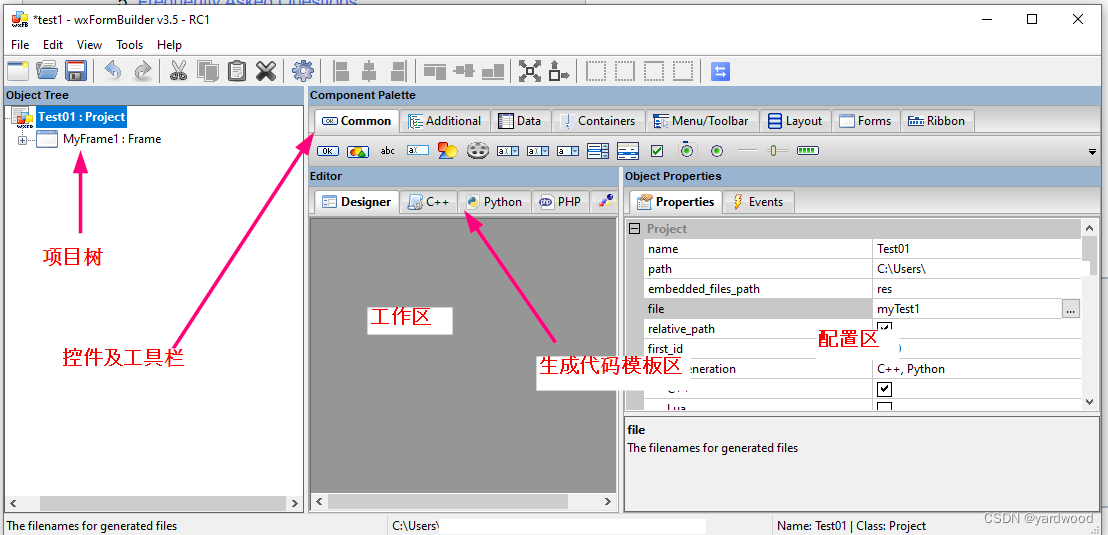Select the wxBitmapButton palette icon
Screen dimensions: 1108x535
358,151
